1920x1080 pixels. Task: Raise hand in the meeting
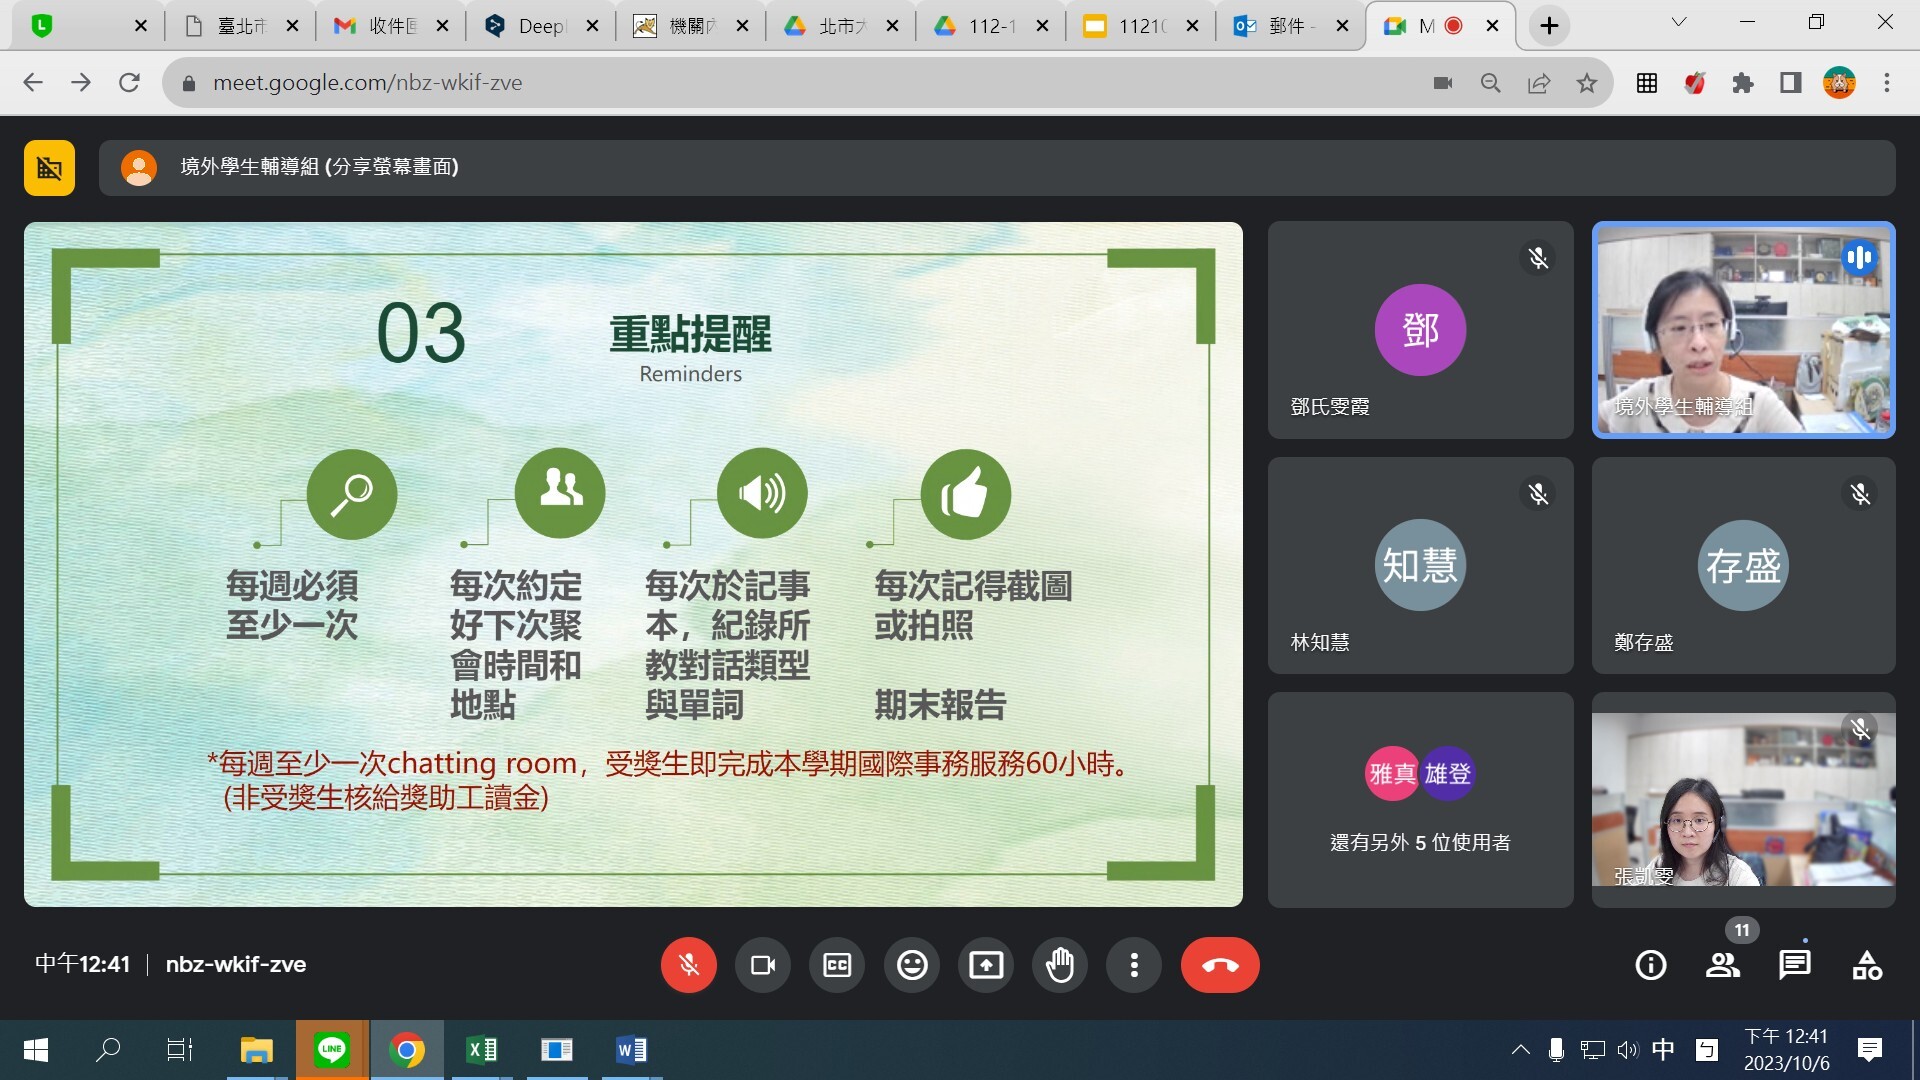(x=1060, y=965)
